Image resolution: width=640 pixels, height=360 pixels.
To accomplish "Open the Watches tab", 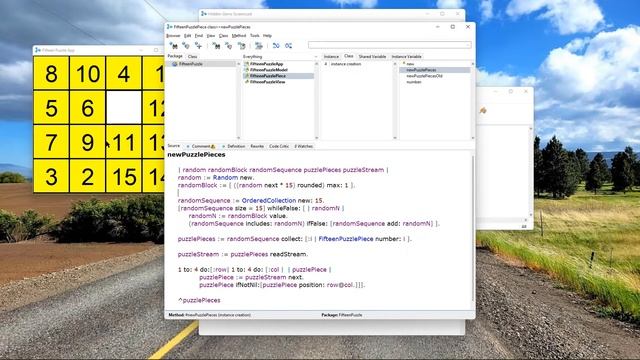I will click(x=303, y=146).
